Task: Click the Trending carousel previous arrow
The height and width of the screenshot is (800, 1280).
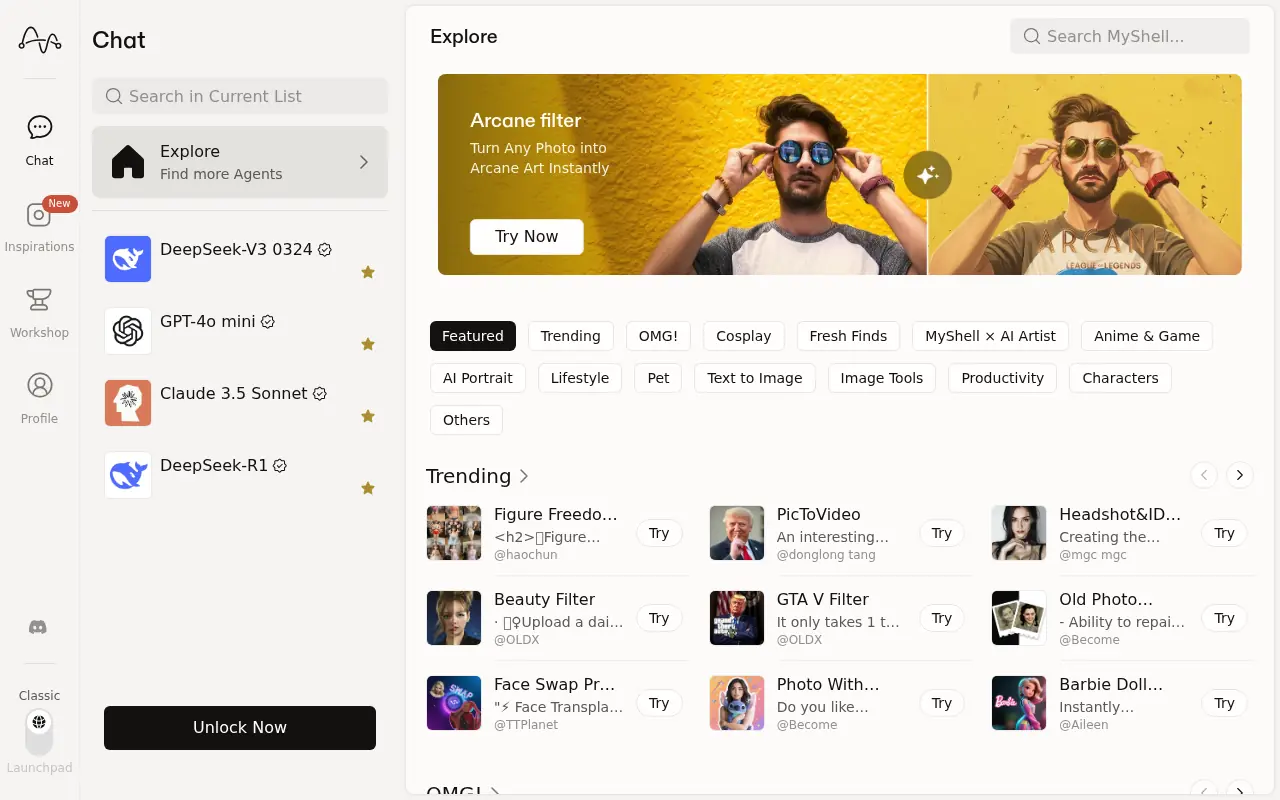Action: pyautogui.click(x=1204, y=475)
